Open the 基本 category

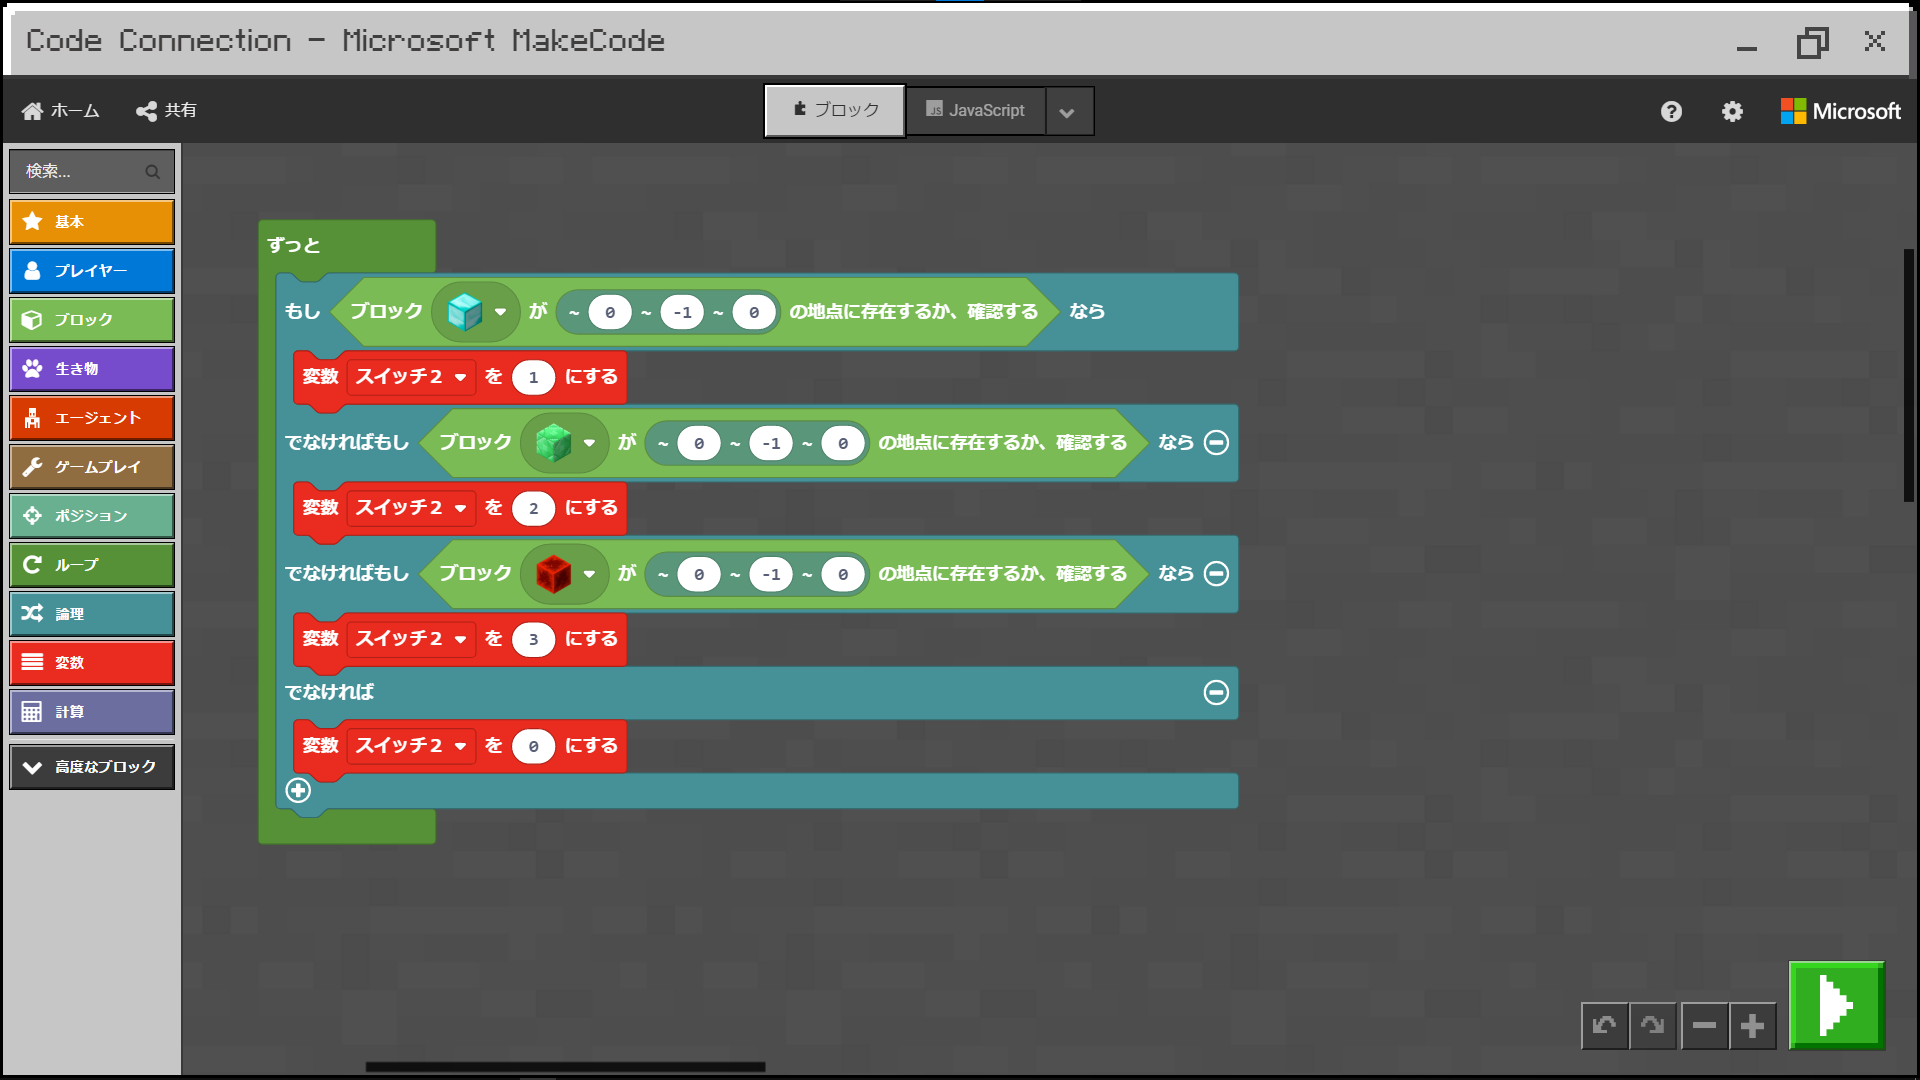coord(92,221)
